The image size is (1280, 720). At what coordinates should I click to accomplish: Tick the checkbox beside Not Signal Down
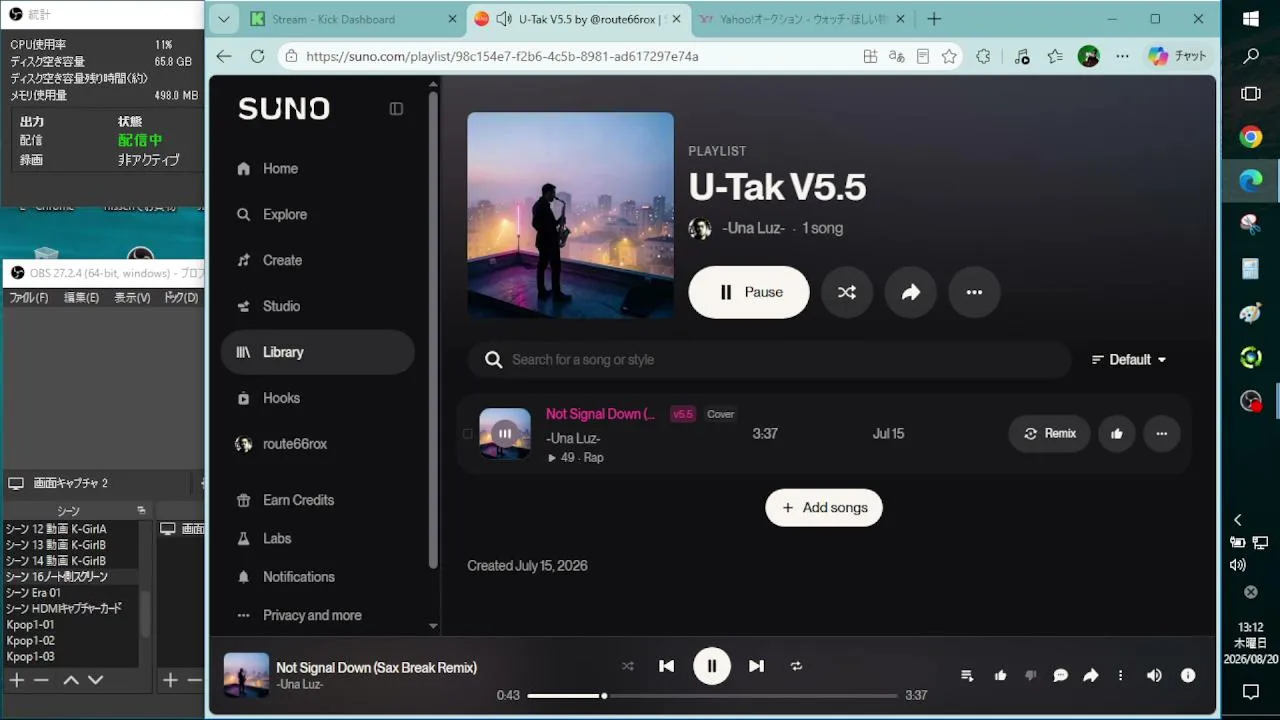click(467, 434)
